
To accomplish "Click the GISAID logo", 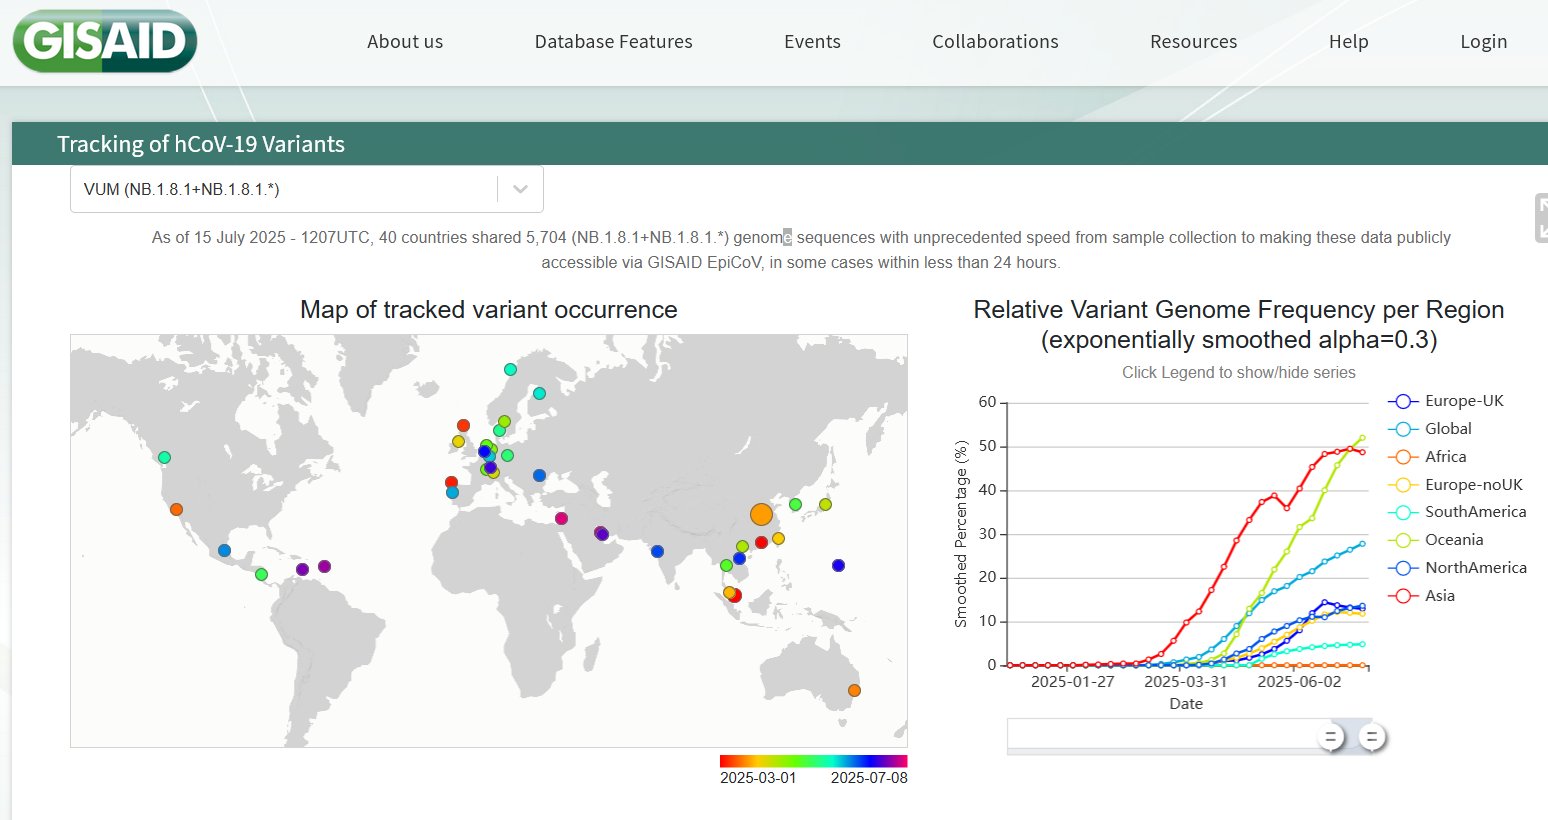I will [x=104, y=42].
